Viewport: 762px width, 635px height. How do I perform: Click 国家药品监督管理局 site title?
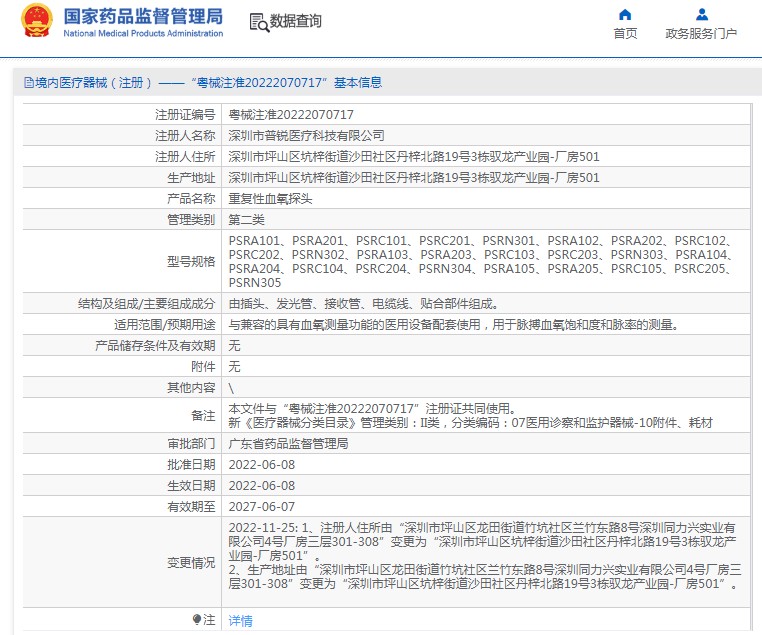pyautogui.click(x=143, y=17)
